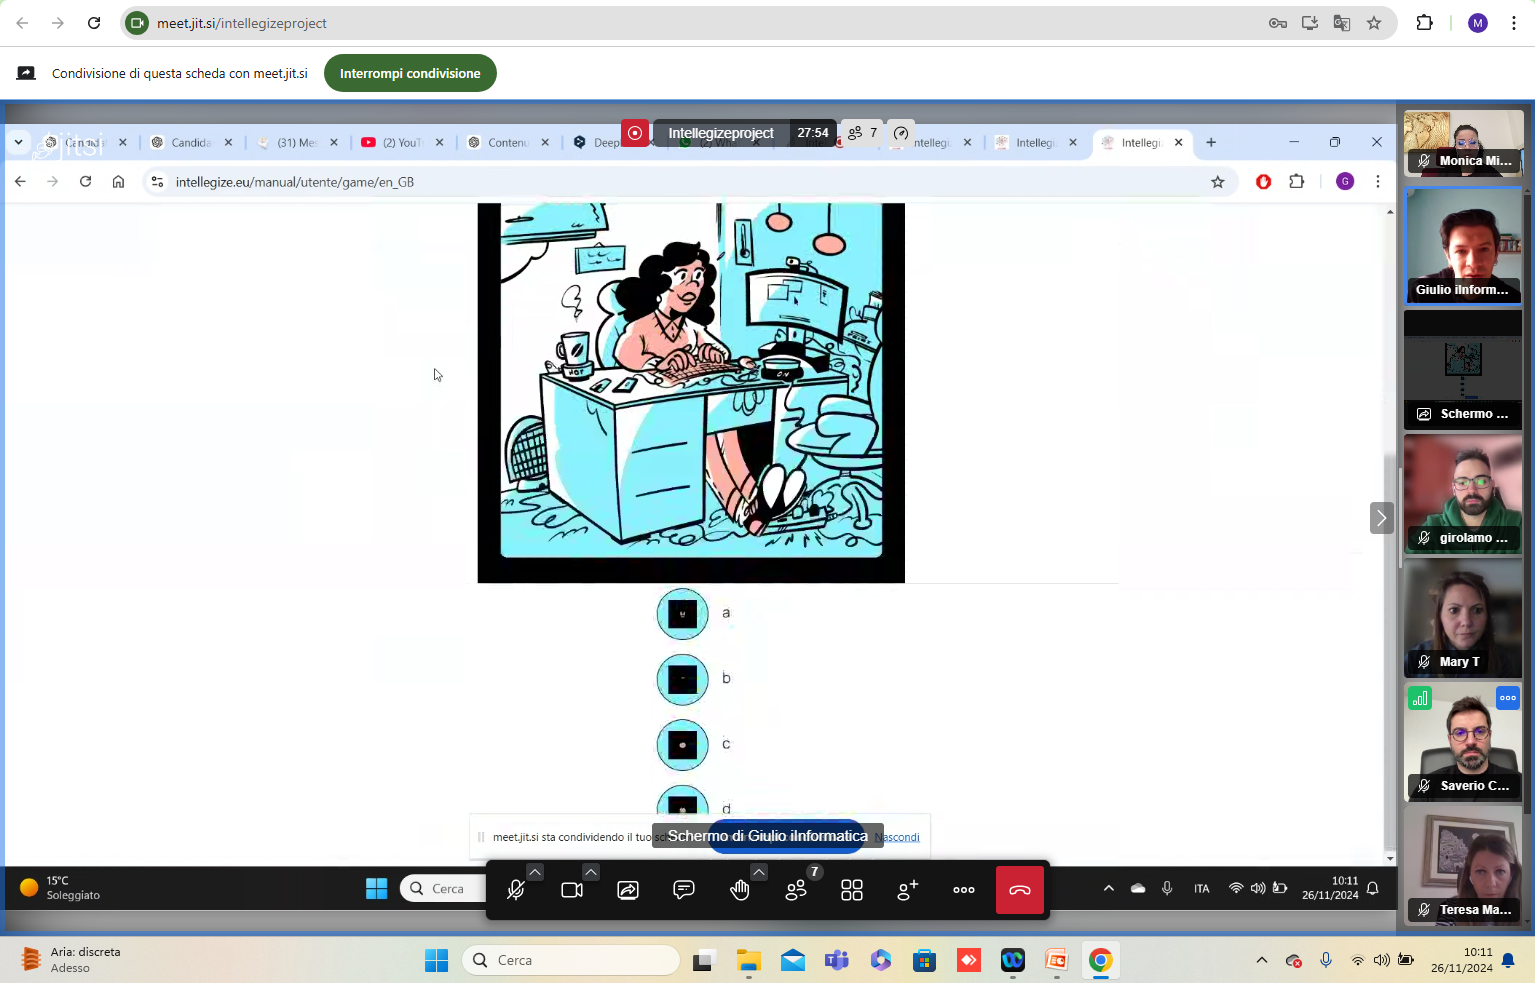This screenshot has height=983, width=1535.
Task: Open the M profile avatar in Chrome
Action: click(x=1478, y=23)
